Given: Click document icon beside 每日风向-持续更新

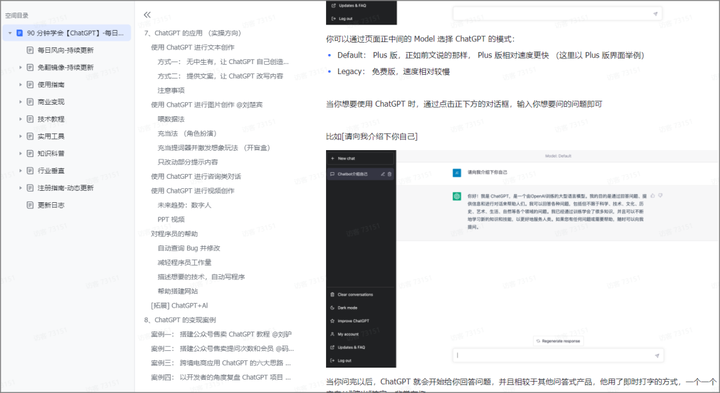Looking at the screenshot, I should 30,50.
